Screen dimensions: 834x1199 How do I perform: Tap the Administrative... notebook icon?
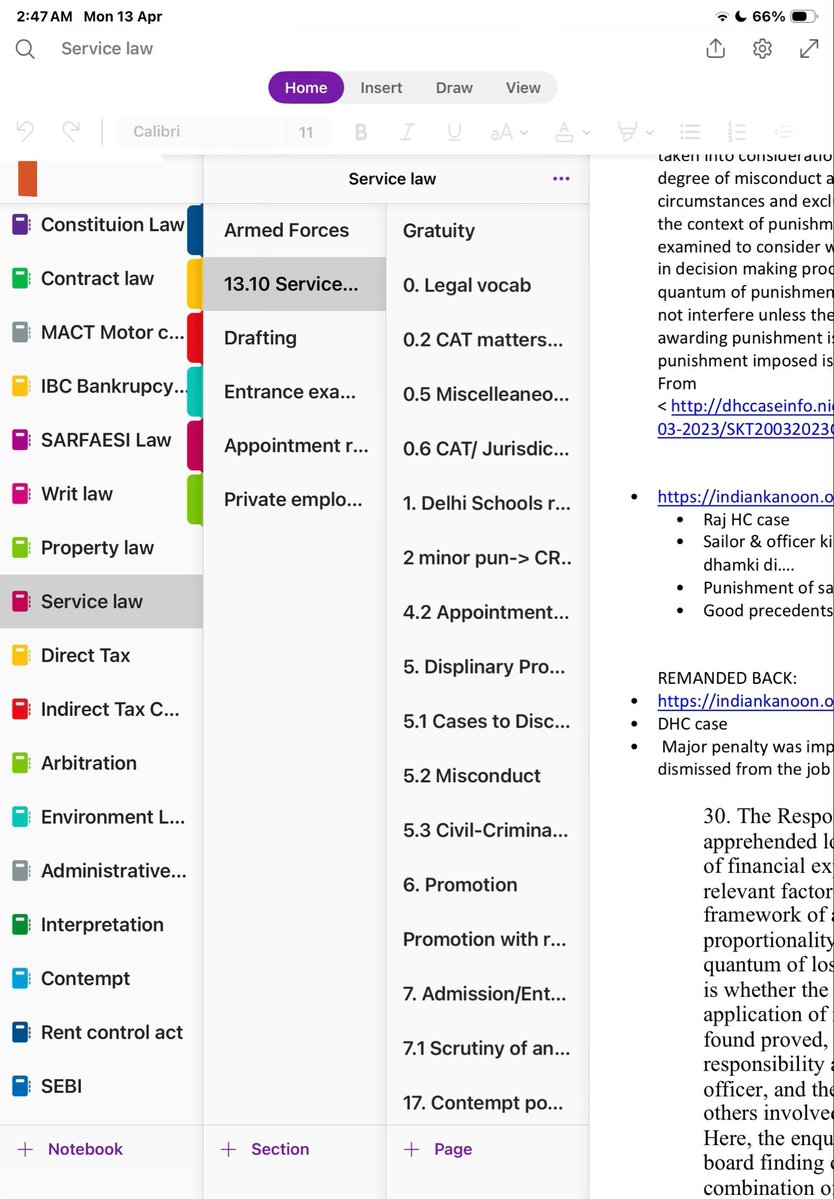21,870
